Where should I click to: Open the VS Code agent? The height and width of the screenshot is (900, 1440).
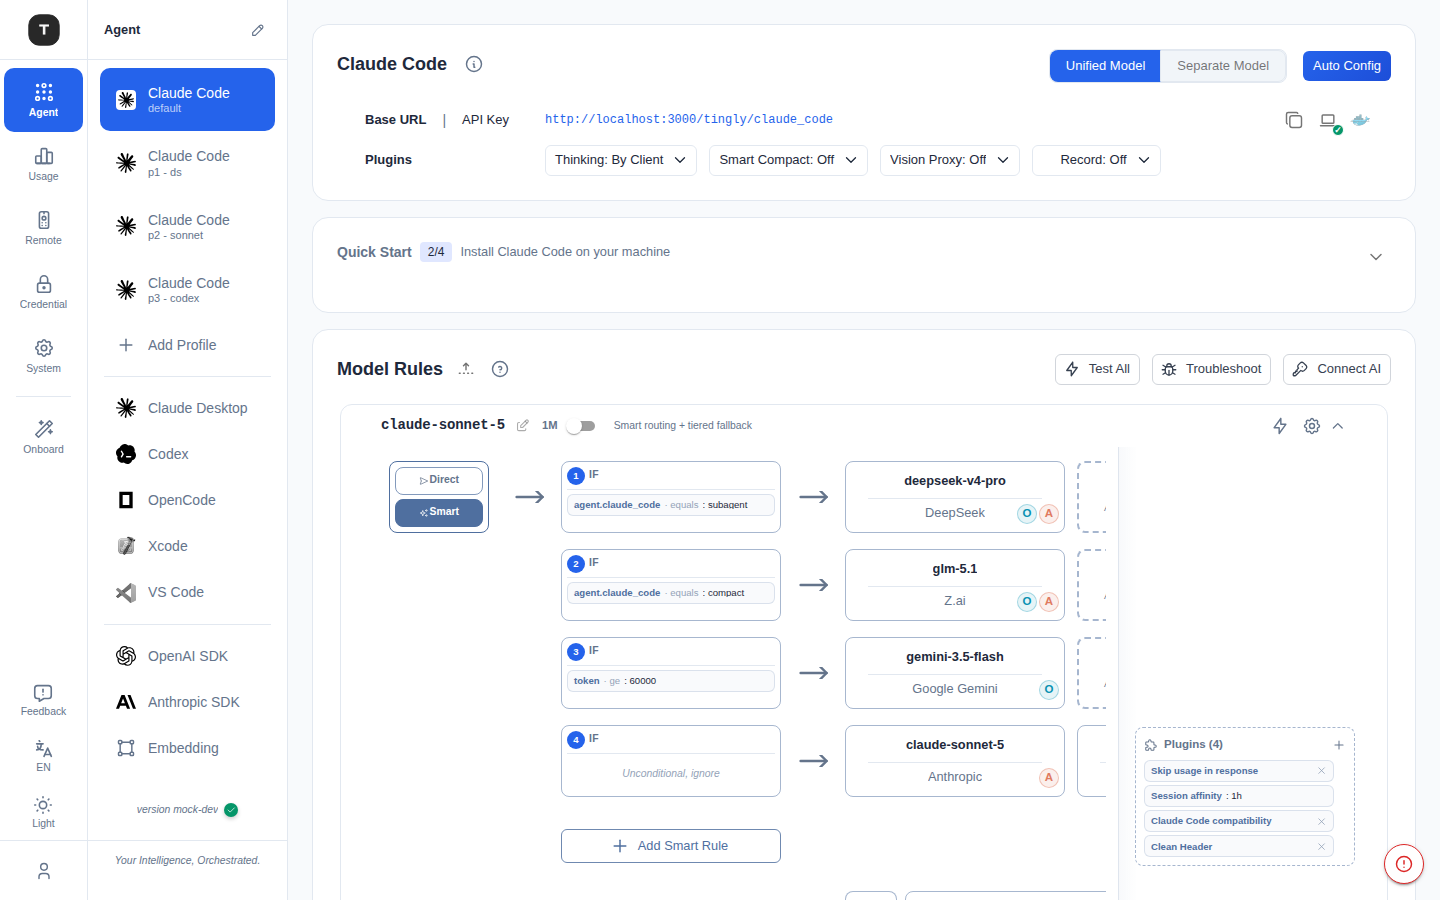(187, 592)
